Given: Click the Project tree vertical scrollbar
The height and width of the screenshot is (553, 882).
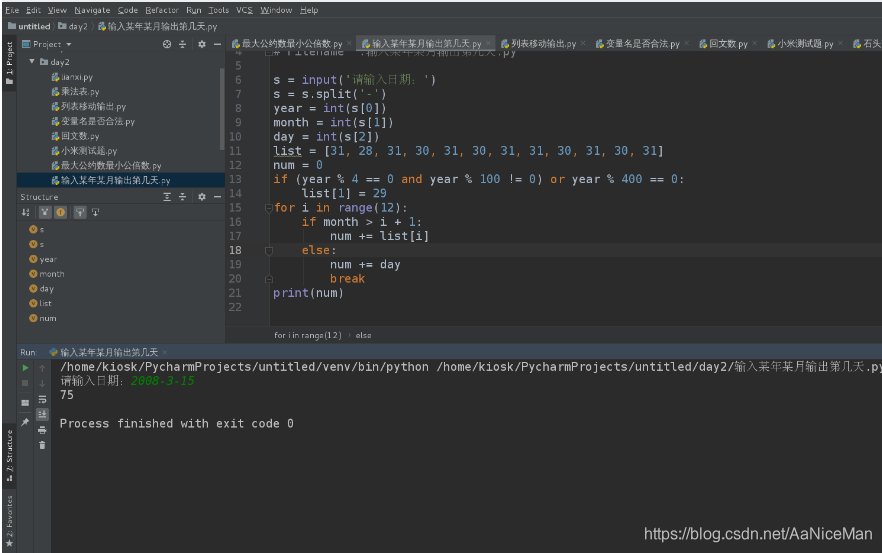Looking at the screenshot, I should coord(222,110).
